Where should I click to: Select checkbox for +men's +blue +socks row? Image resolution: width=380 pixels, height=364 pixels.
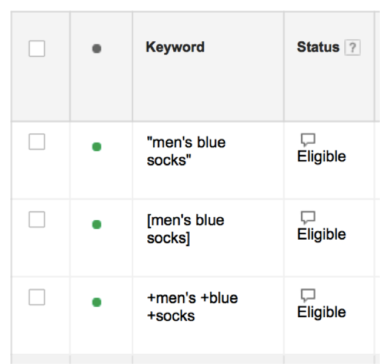coord(37,297)
